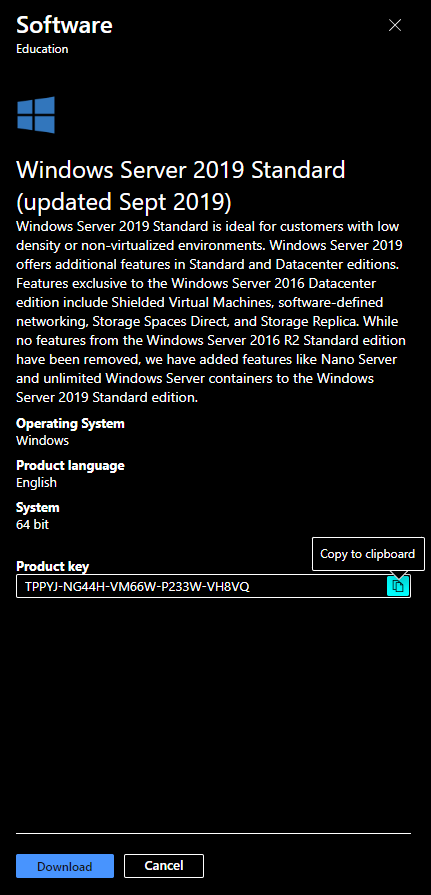
Task: Click the Windows operating system value
Action: [x=43, y=441]
